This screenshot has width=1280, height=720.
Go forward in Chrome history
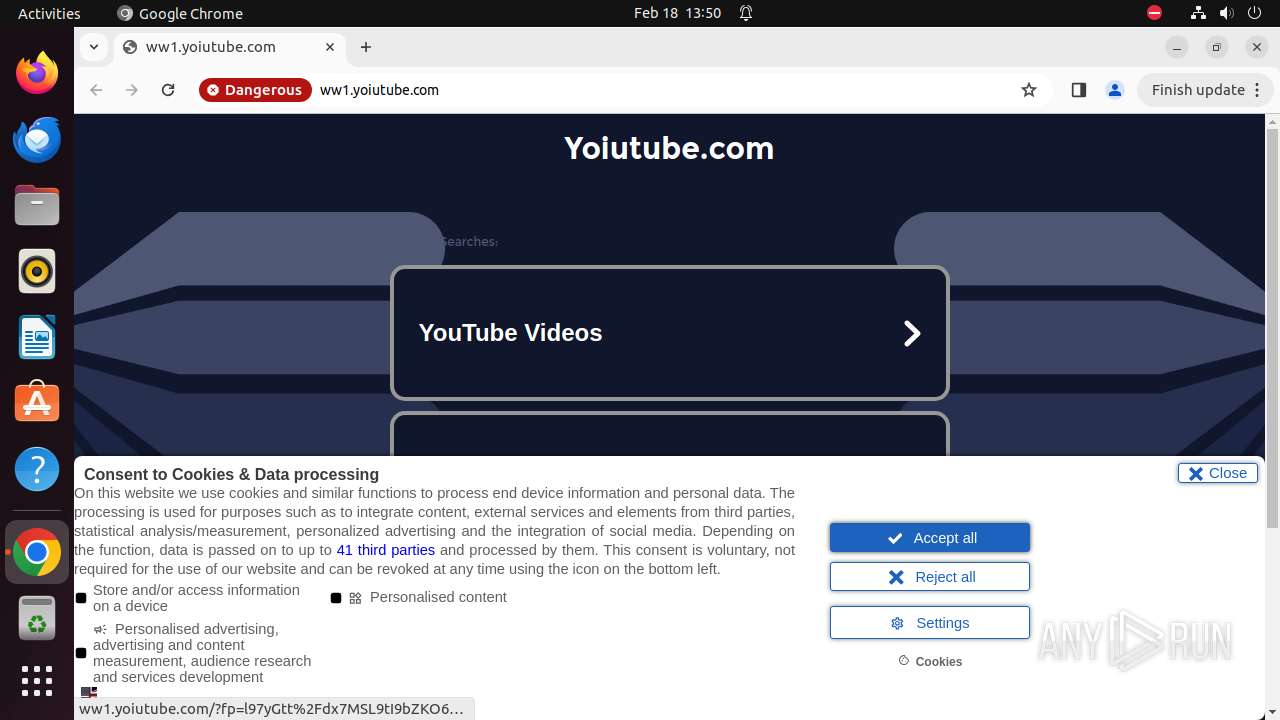[132, 90]
